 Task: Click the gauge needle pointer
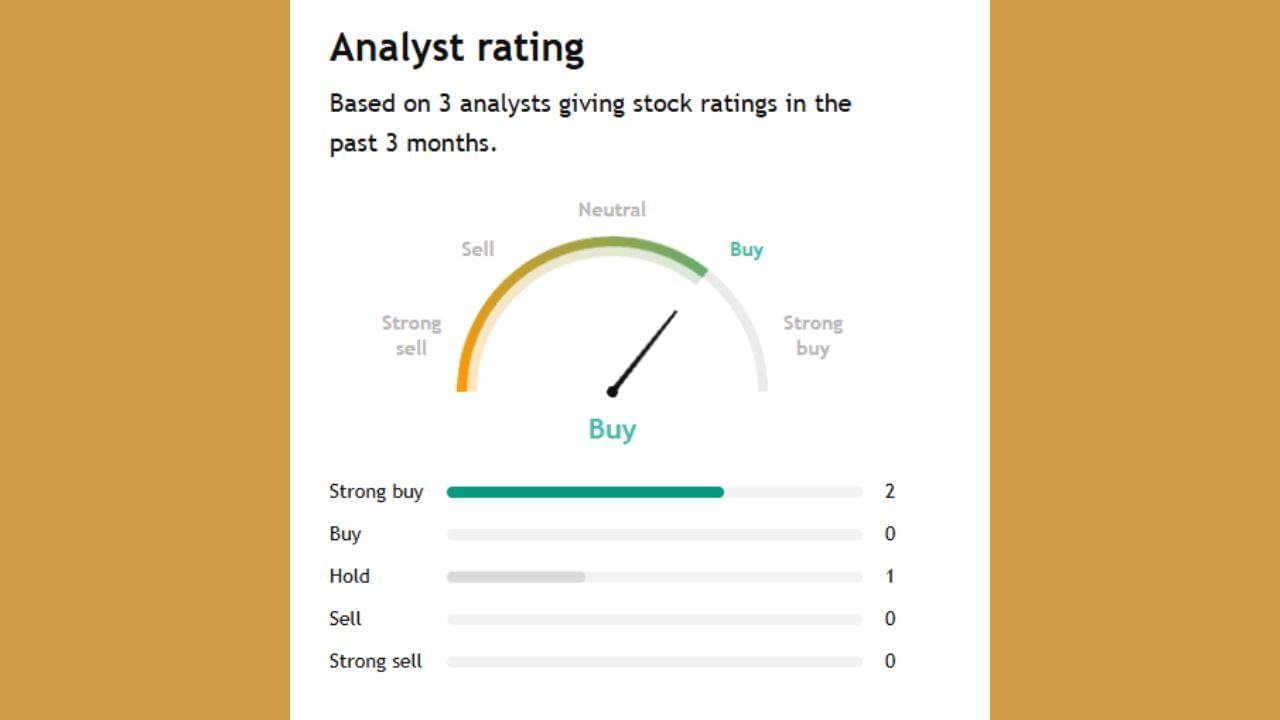coord(645,350)
